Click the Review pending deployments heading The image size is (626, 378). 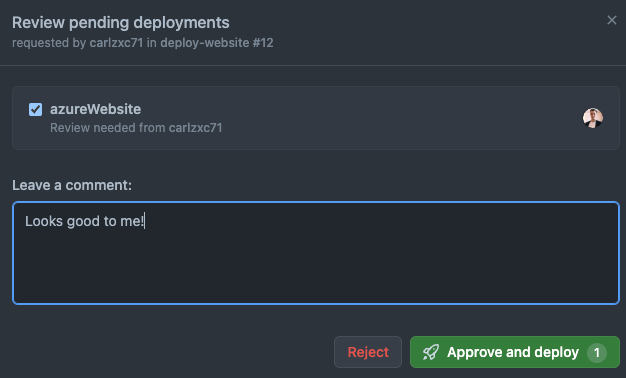(121, 23)
